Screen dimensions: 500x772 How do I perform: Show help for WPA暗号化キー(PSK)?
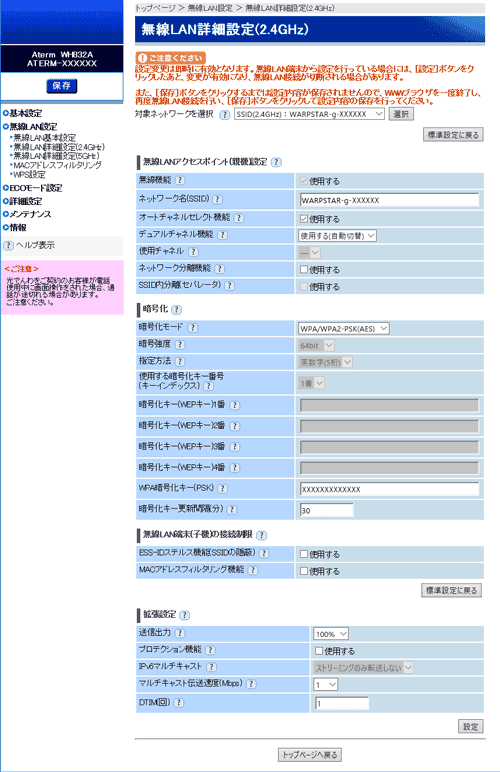click(x=222, y=488)
